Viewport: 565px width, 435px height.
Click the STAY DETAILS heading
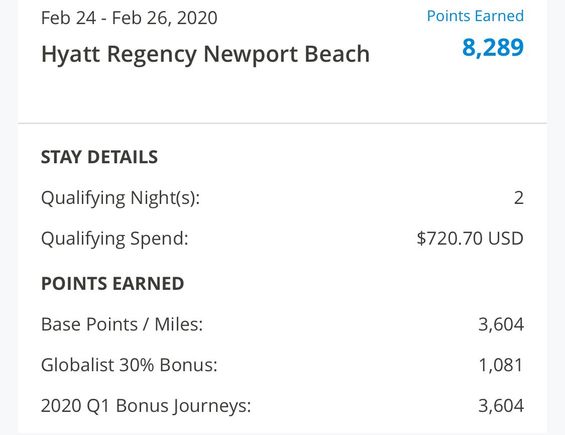tap(99, 157)
